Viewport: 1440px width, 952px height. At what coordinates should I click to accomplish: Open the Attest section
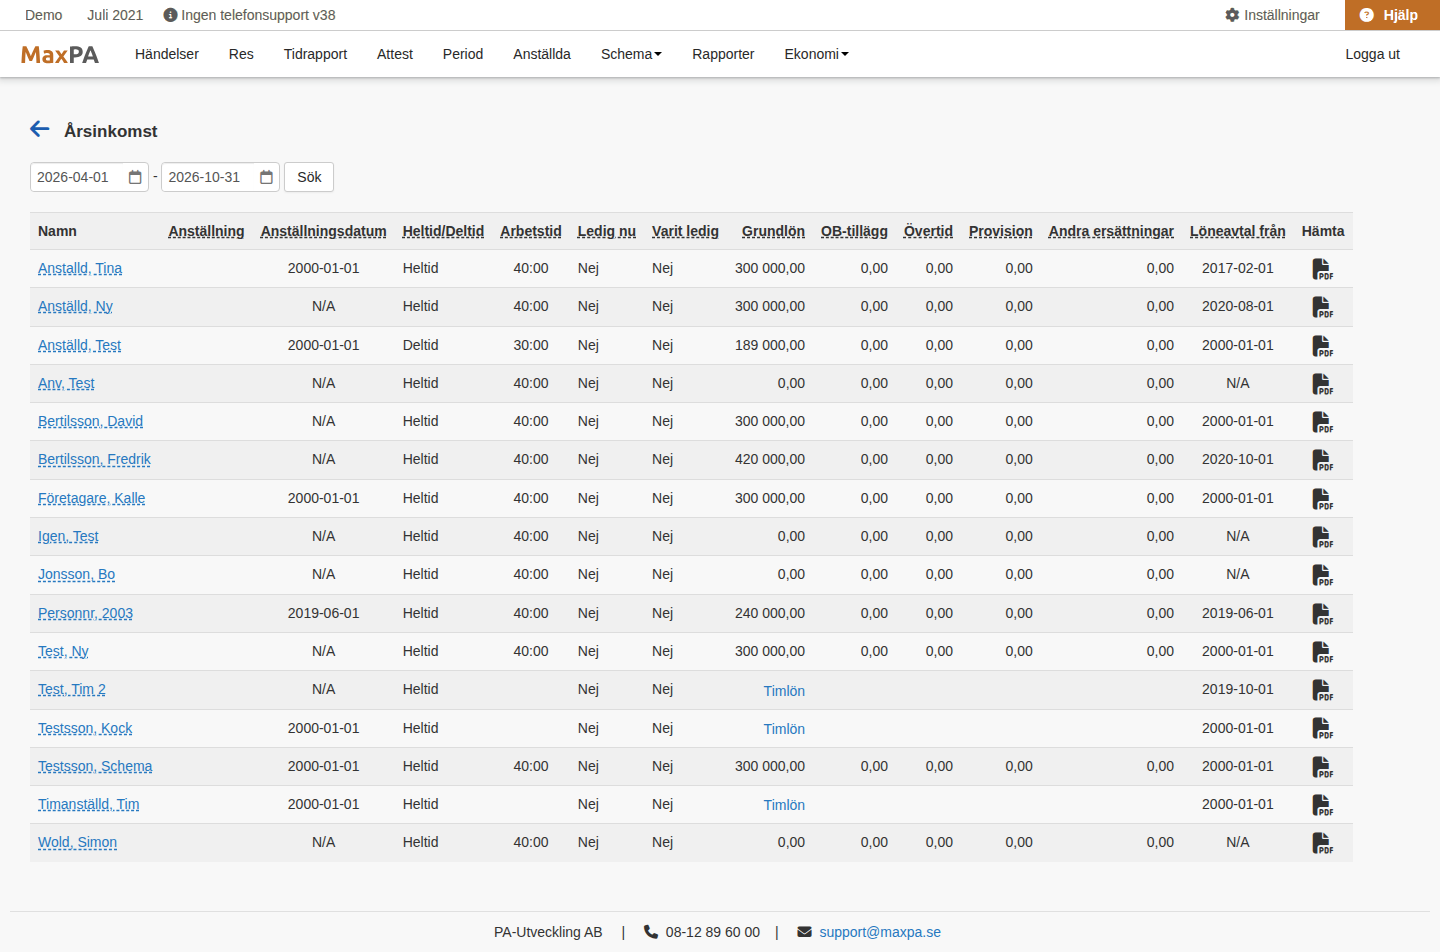(395, 54)
